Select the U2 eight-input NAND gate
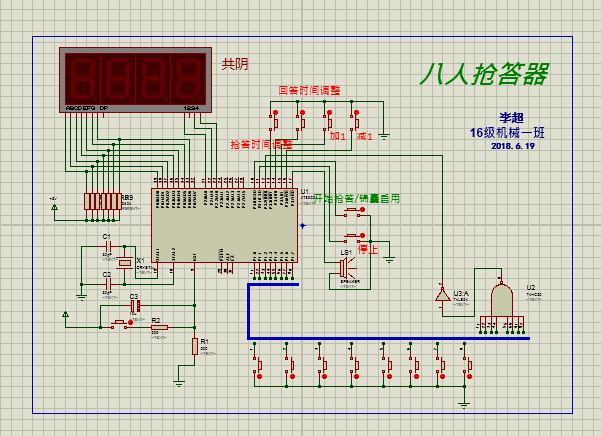 pos(501,300)
